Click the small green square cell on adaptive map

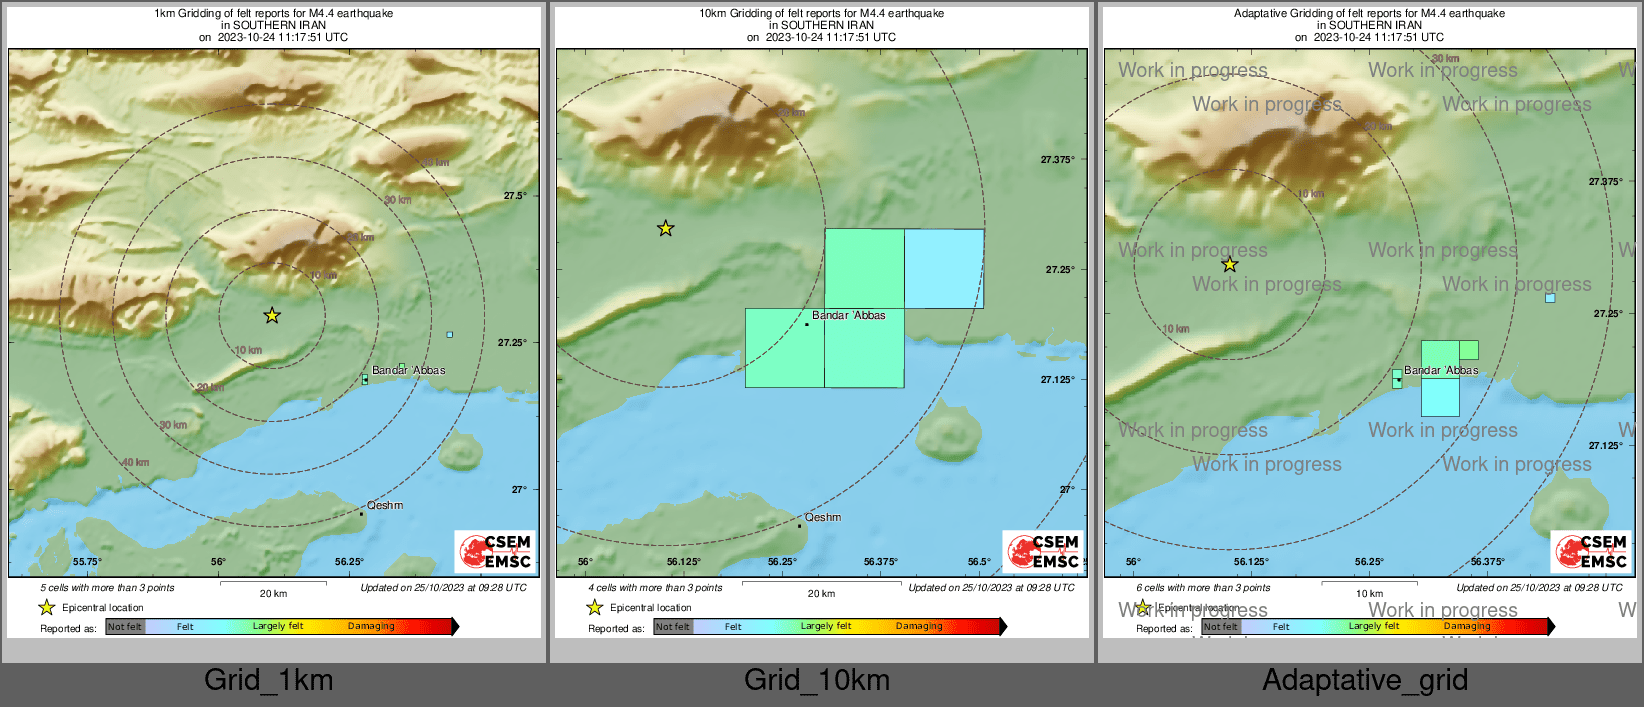coord(1469,350)
